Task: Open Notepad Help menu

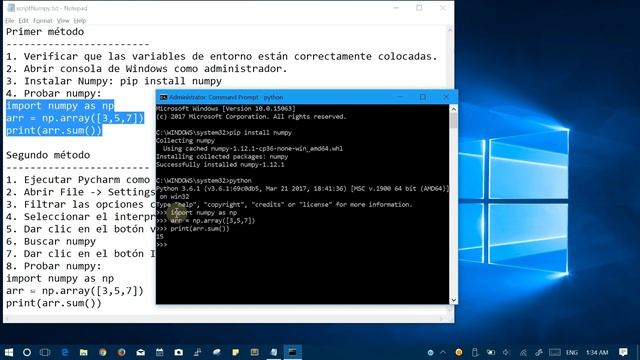Action: (x=80, y=20)
